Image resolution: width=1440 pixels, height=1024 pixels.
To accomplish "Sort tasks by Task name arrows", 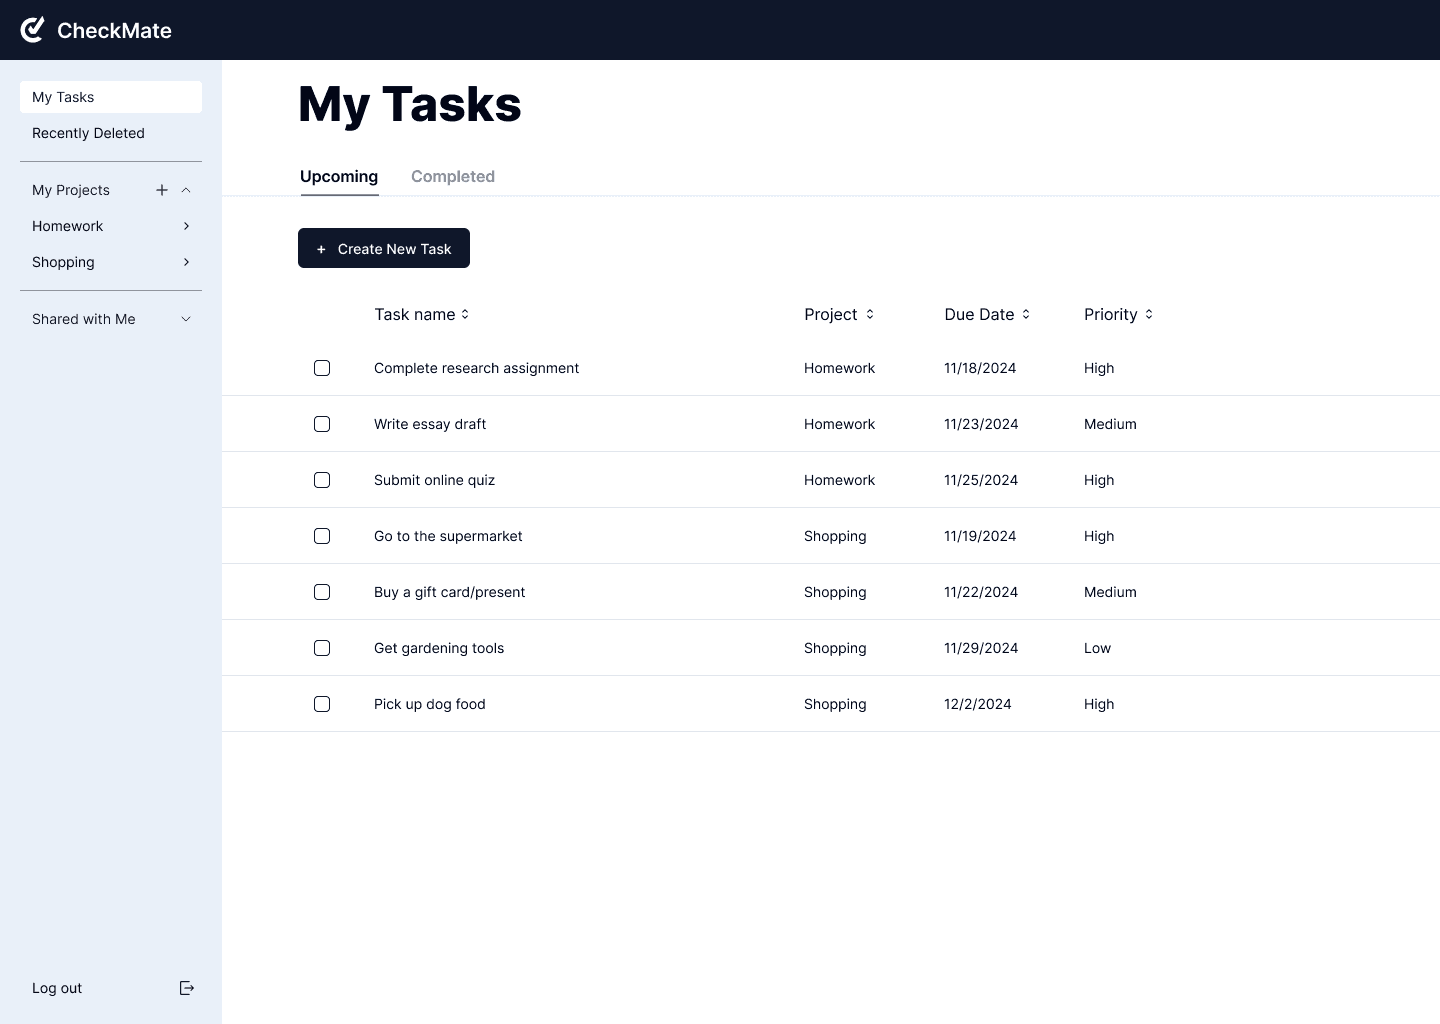I will (x=465, y=314).
